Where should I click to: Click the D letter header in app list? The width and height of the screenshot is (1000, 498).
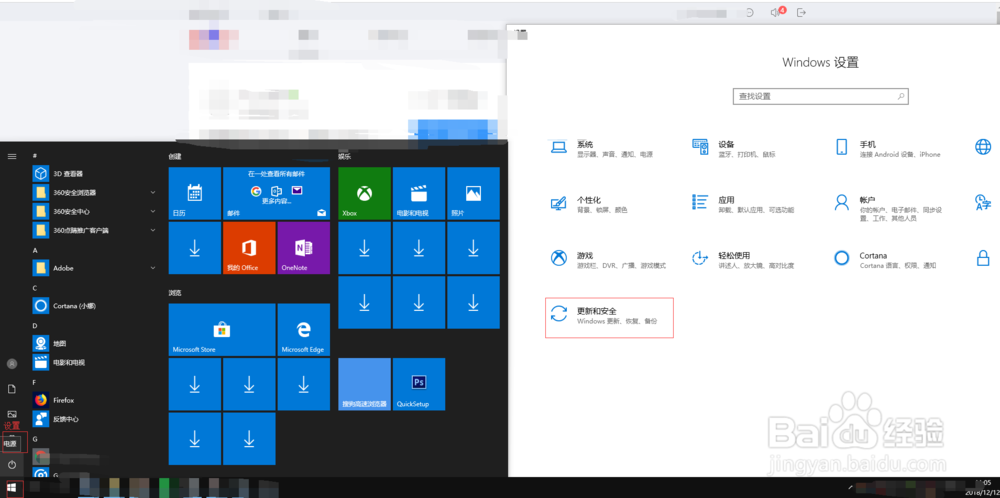point(34,326)
